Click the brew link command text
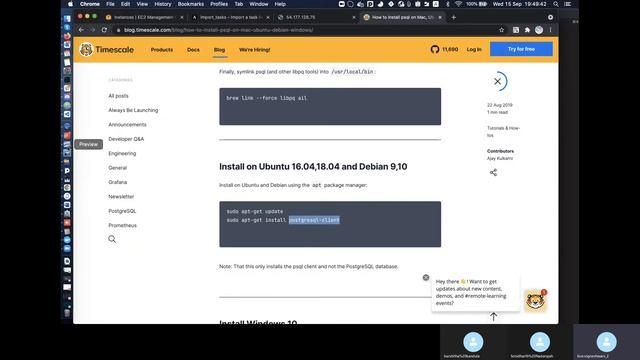 267,98
